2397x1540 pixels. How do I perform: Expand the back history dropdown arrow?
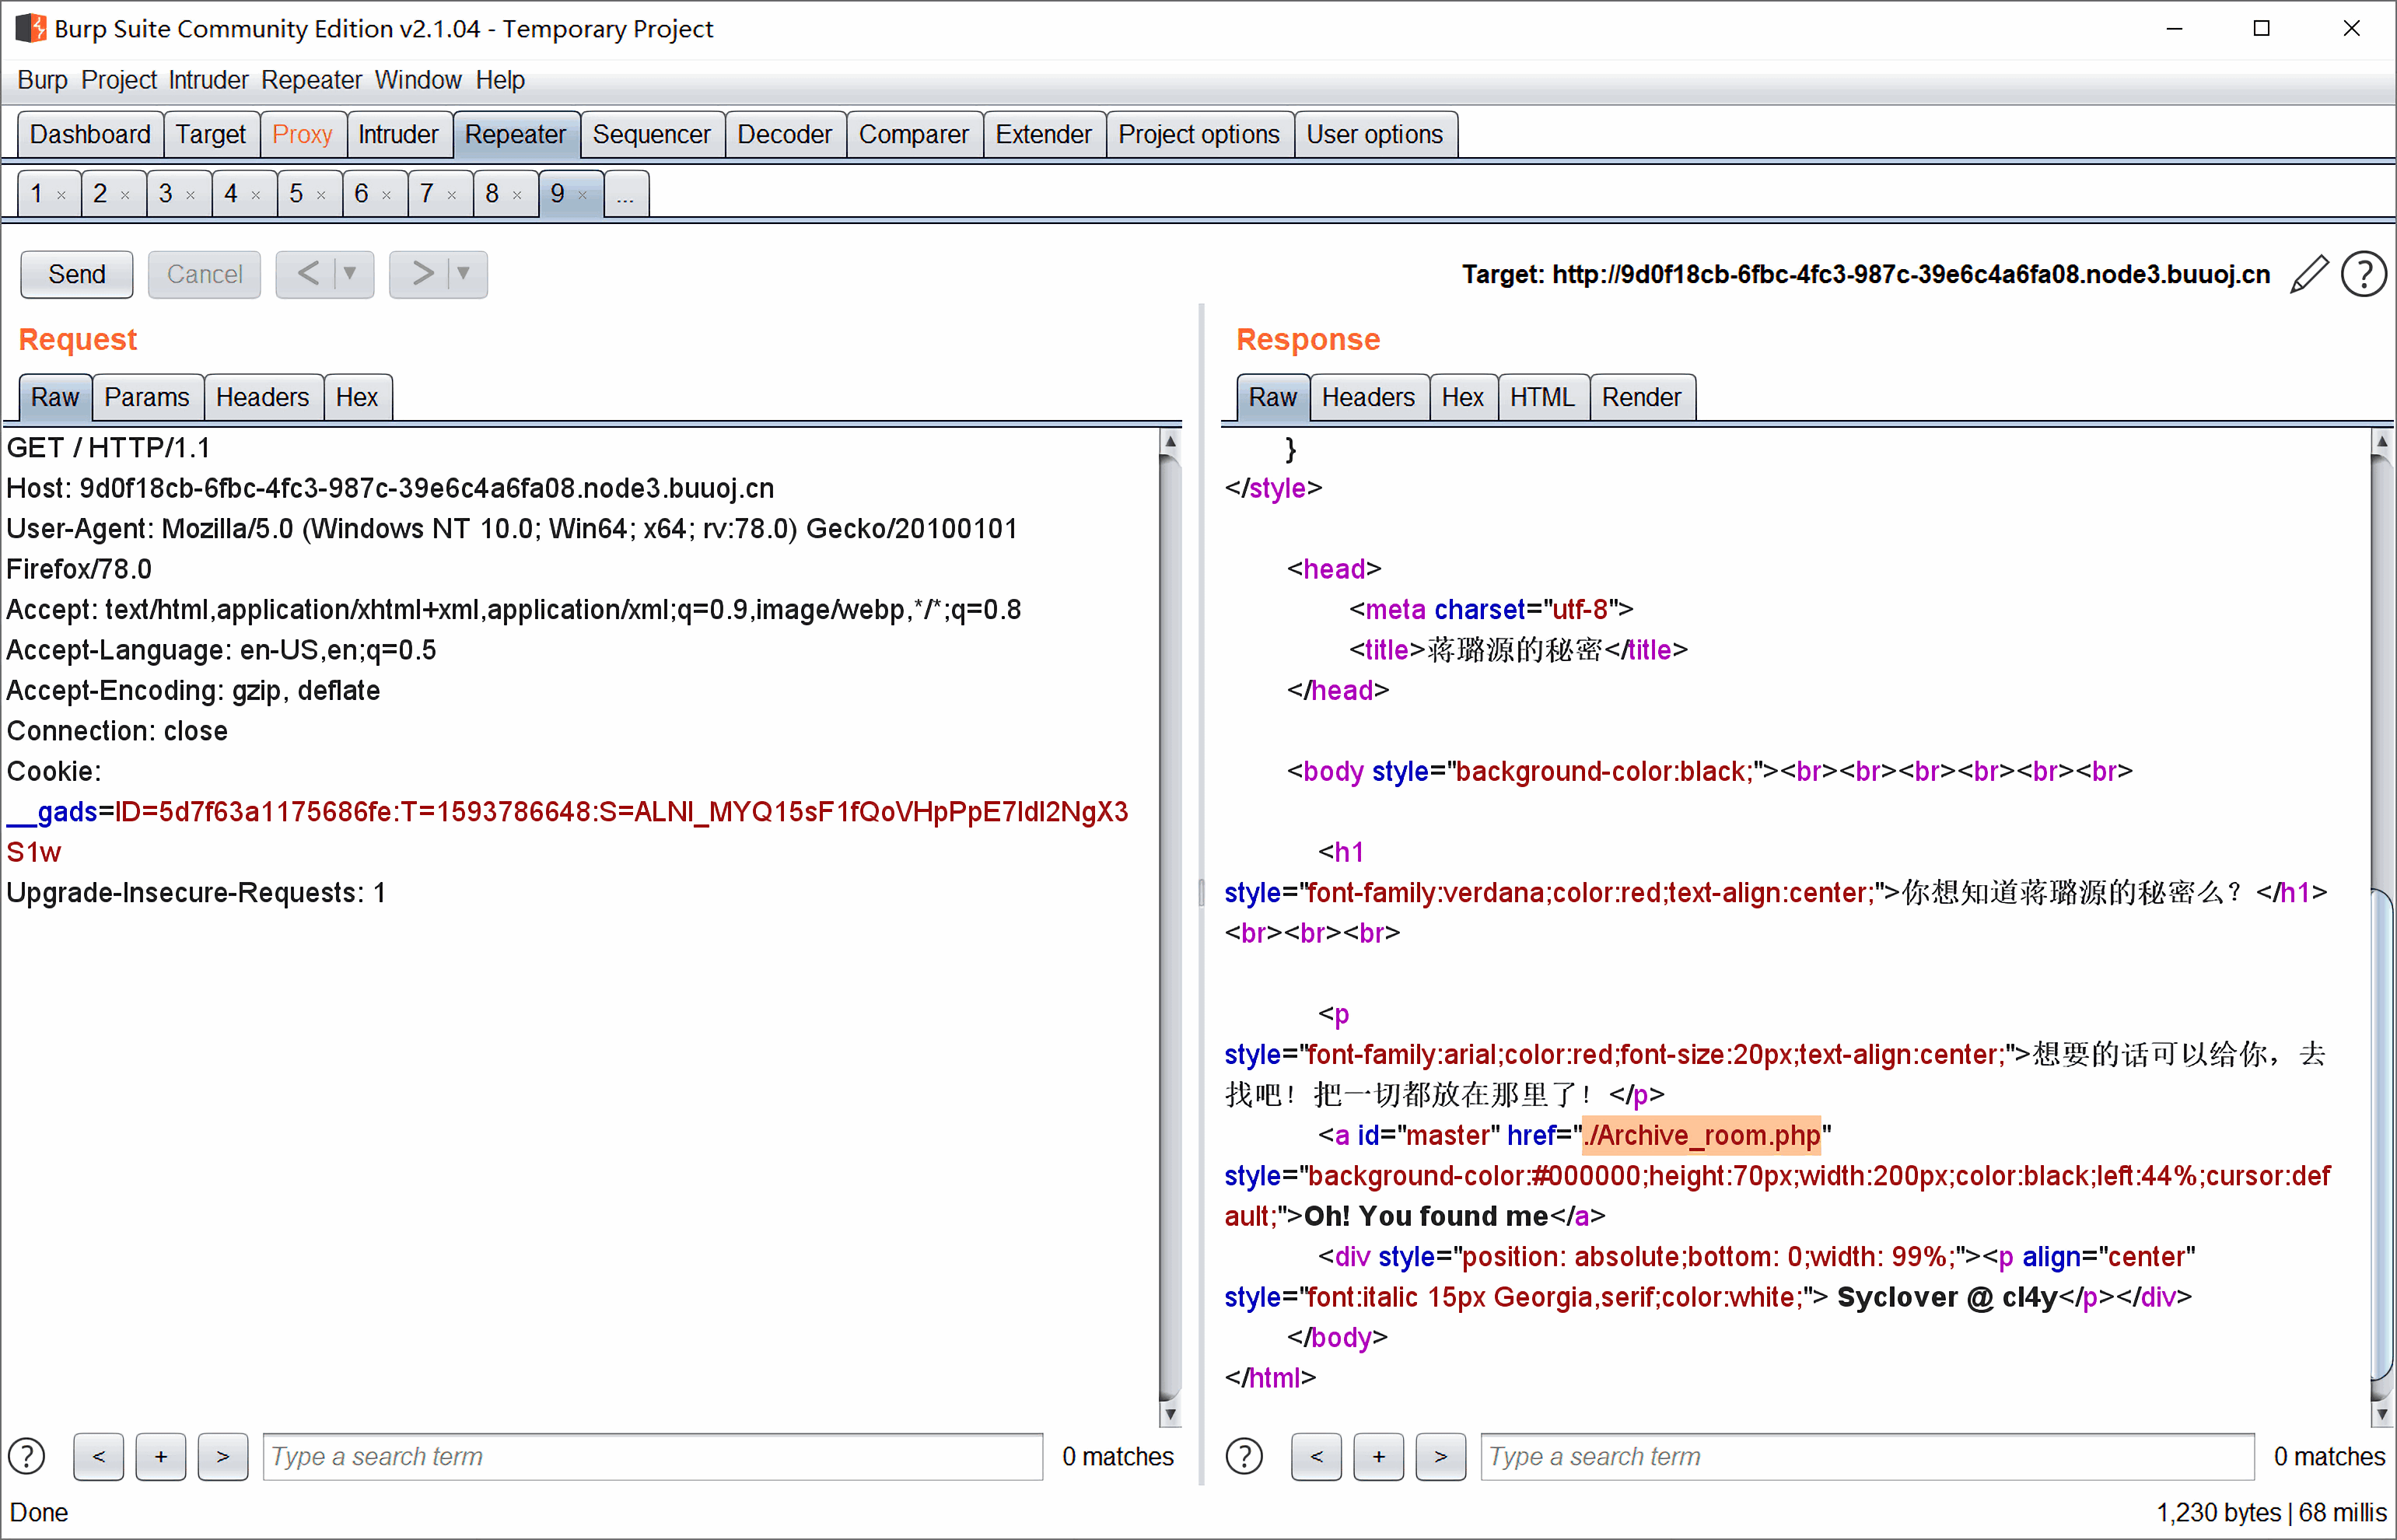click(350, 274)
